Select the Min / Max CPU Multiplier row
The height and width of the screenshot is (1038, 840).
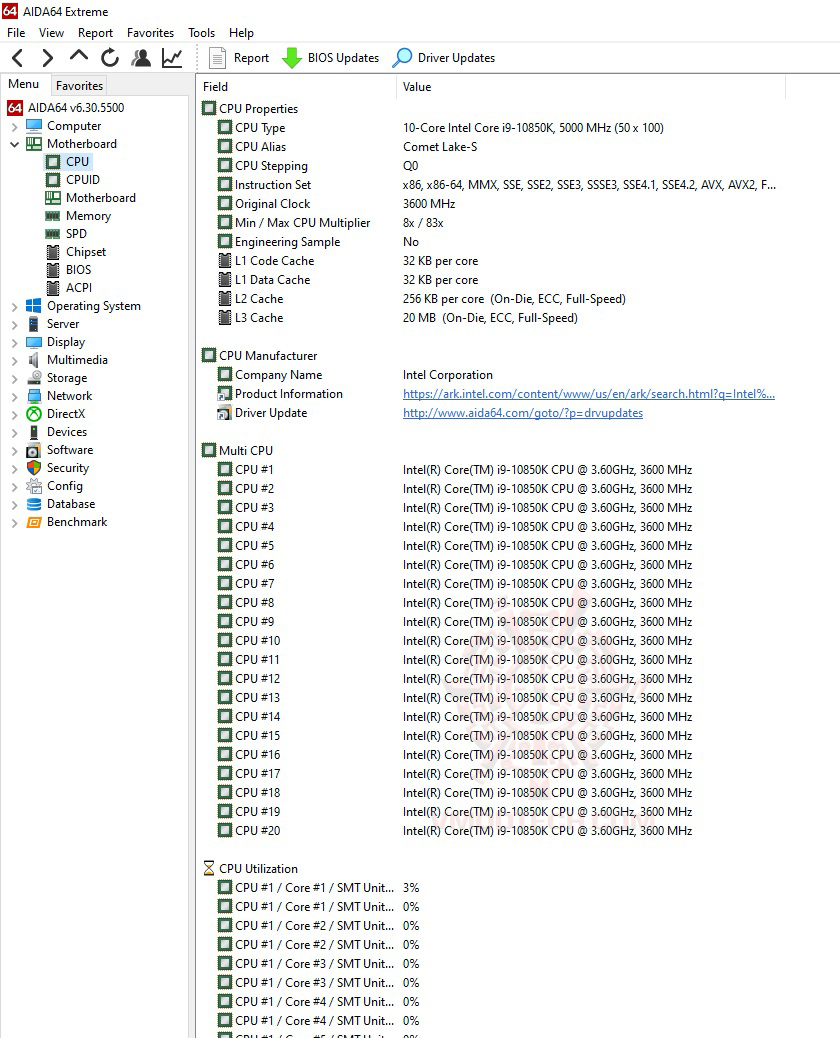[490, 223]
